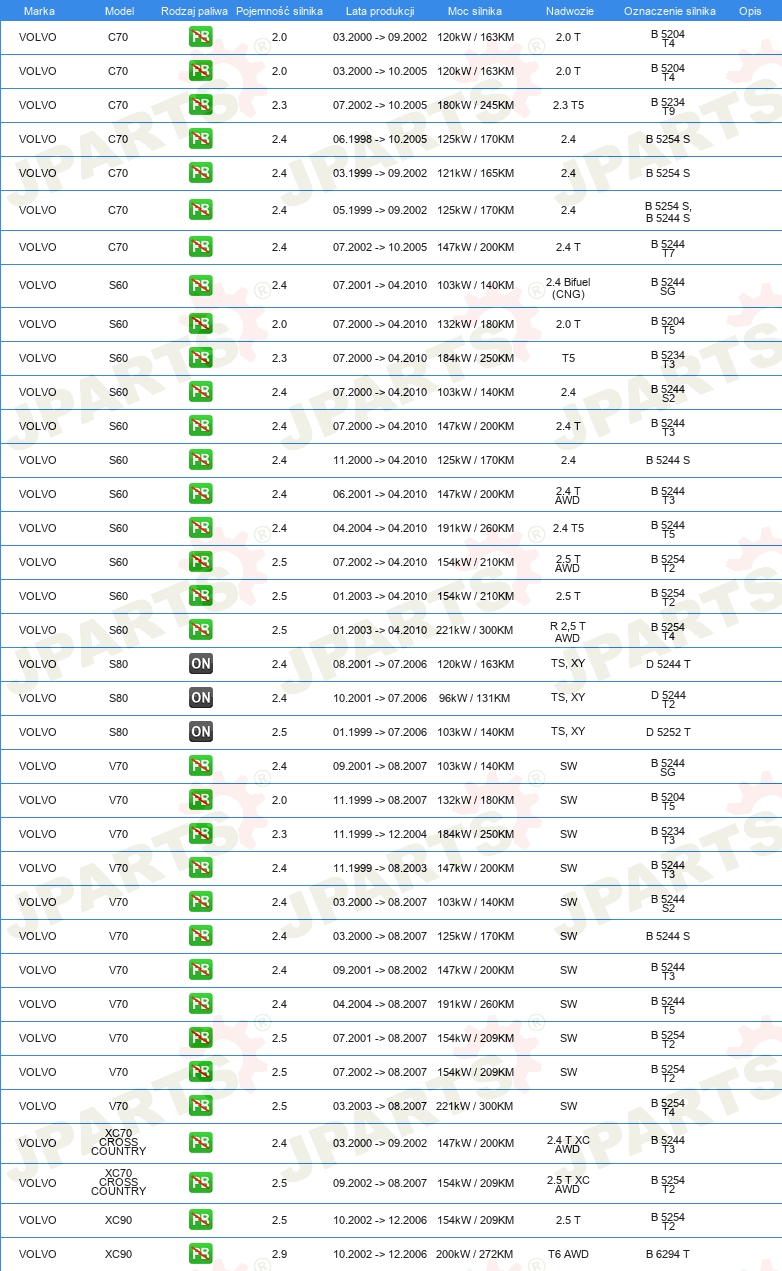
Task: Click the petrol icon in the S60 191kW / 260KM row
Action: point(201,528)
